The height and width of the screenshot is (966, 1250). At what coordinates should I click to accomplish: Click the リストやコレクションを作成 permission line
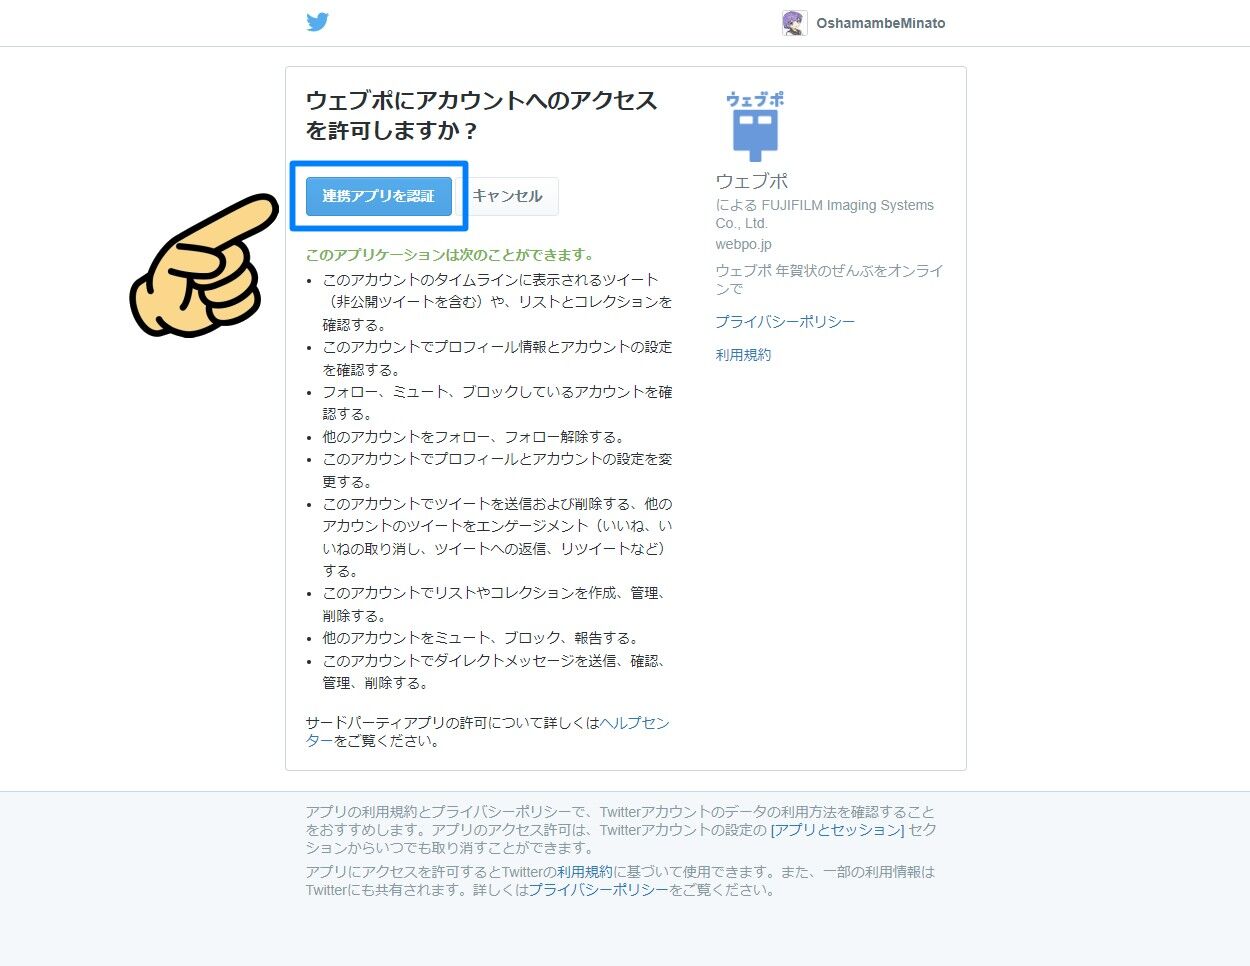(495, 604)
